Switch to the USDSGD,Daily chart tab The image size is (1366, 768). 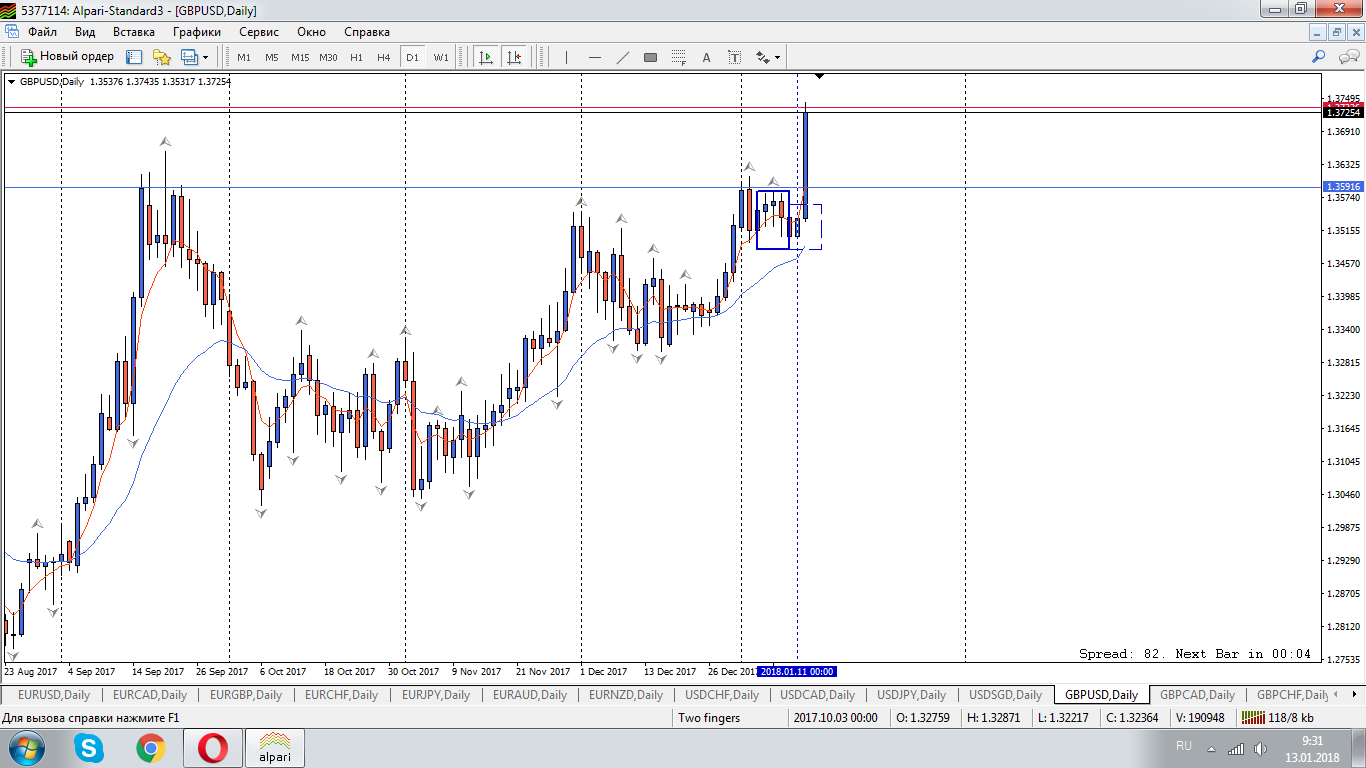(x=1005, y=694)
